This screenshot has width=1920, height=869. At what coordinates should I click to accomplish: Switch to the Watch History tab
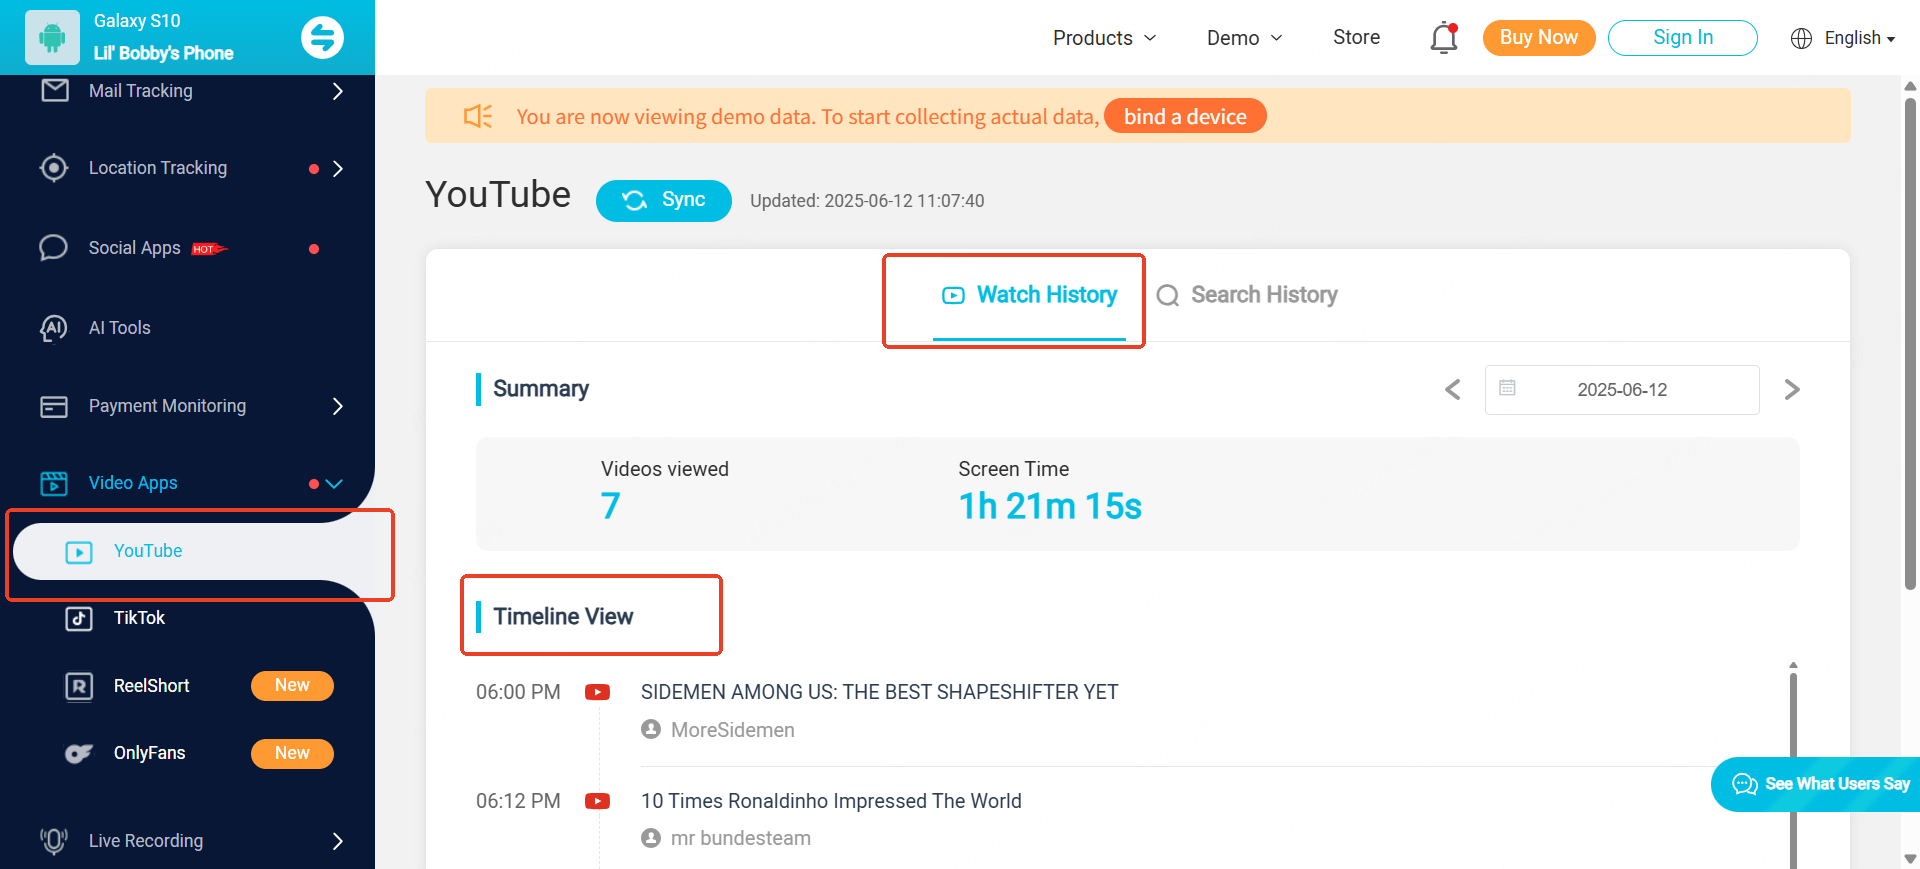point(1030,295)
